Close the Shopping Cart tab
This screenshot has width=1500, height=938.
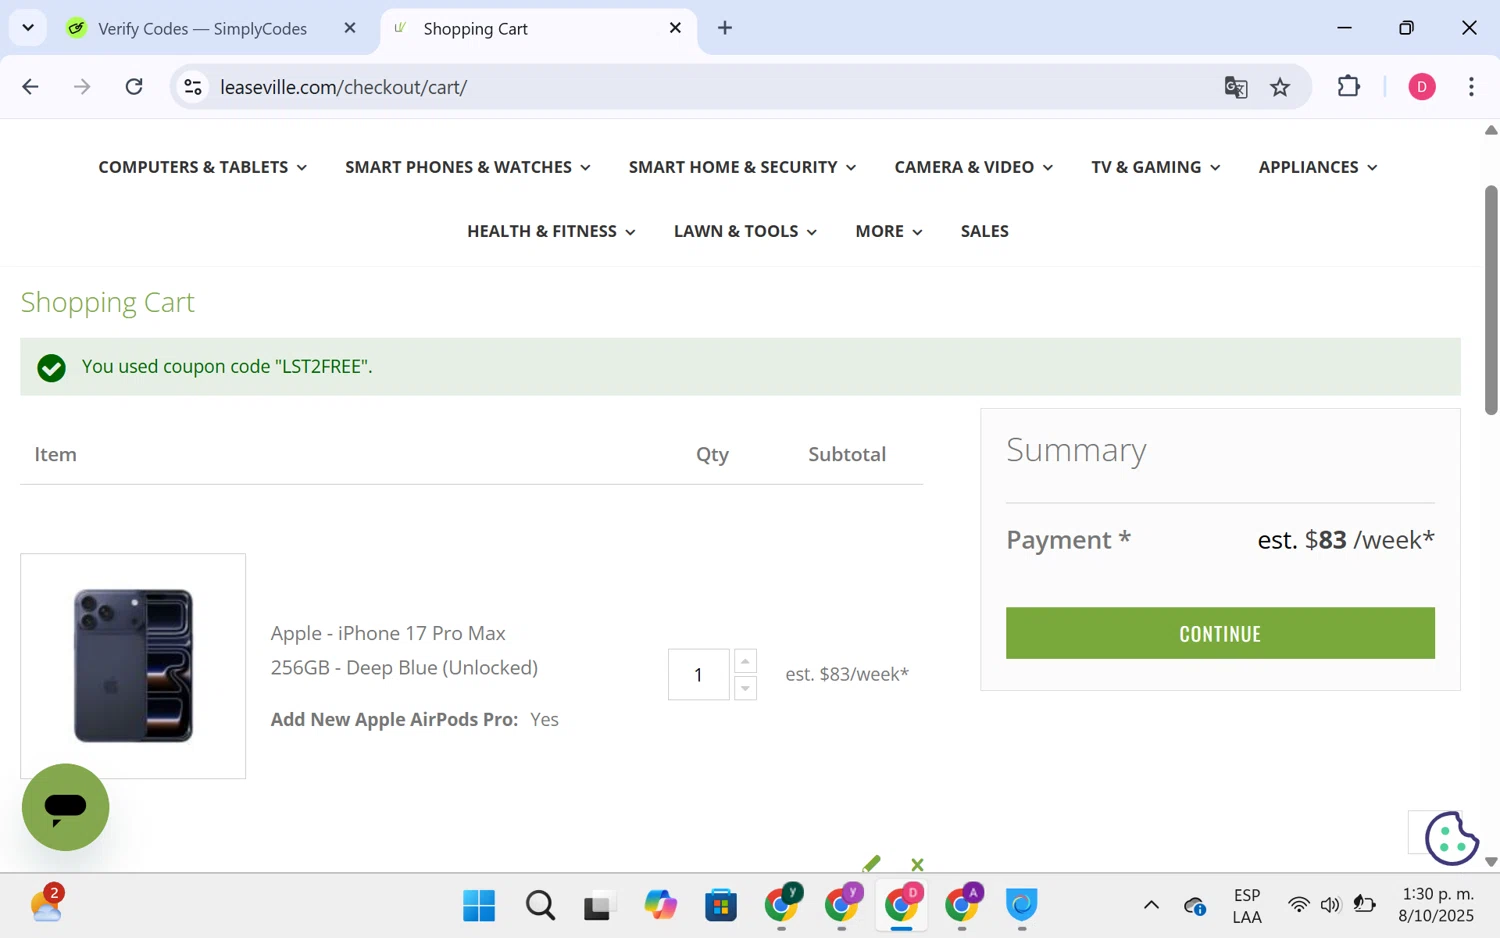point(675,28)
